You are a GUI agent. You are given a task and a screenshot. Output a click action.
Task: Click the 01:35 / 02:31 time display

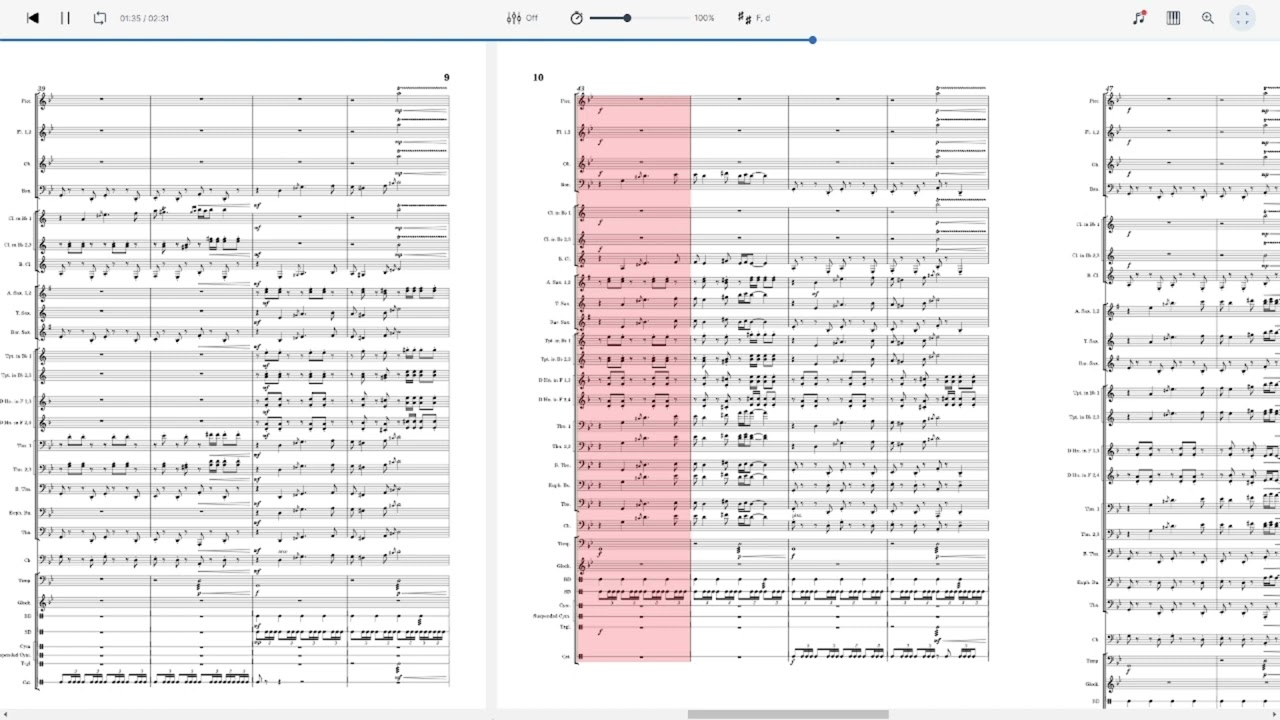144,18
